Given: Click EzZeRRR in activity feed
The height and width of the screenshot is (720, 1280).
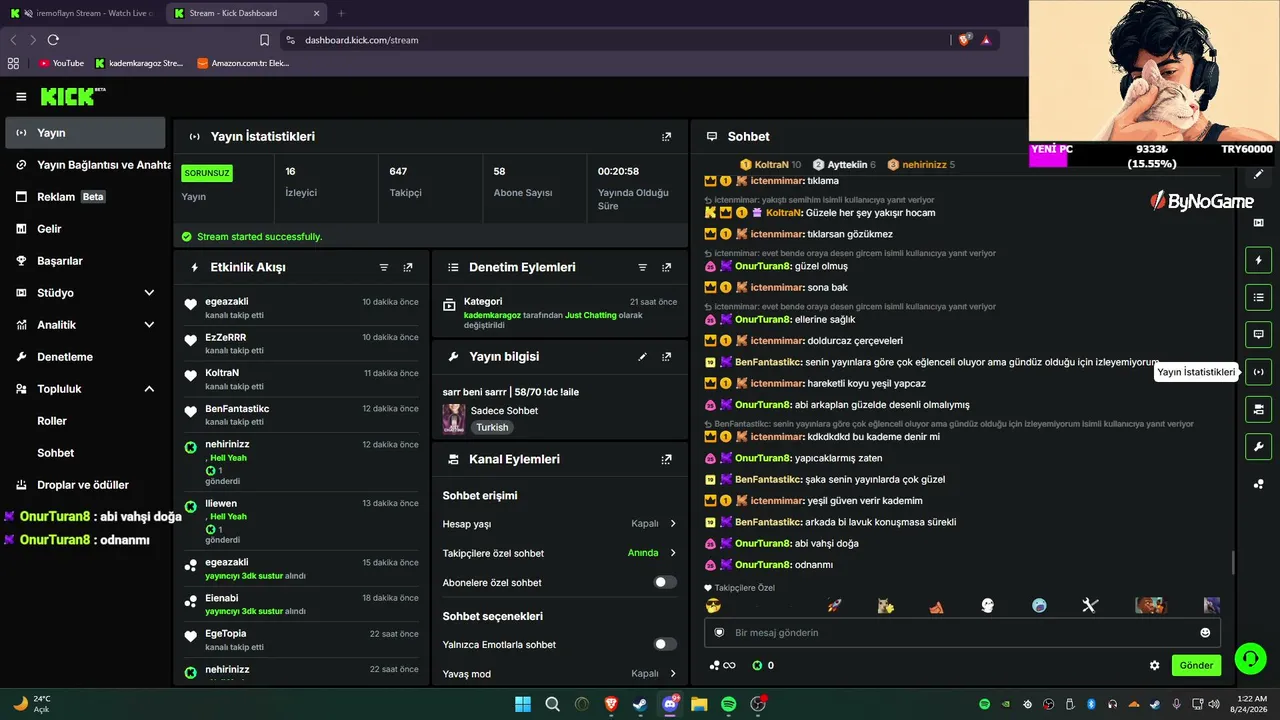Looking at the screenshot, I should (302, 343).
